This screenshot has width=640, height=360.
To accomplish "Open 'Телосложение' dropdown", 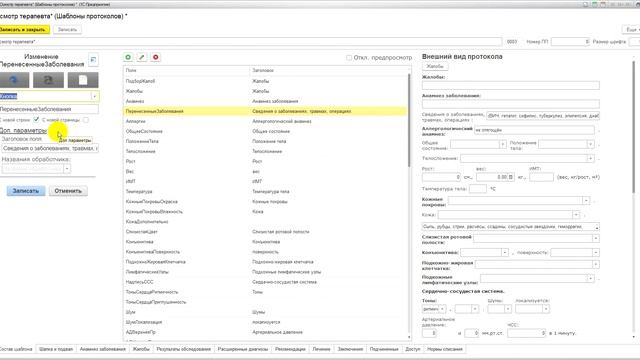I will 590,158.
